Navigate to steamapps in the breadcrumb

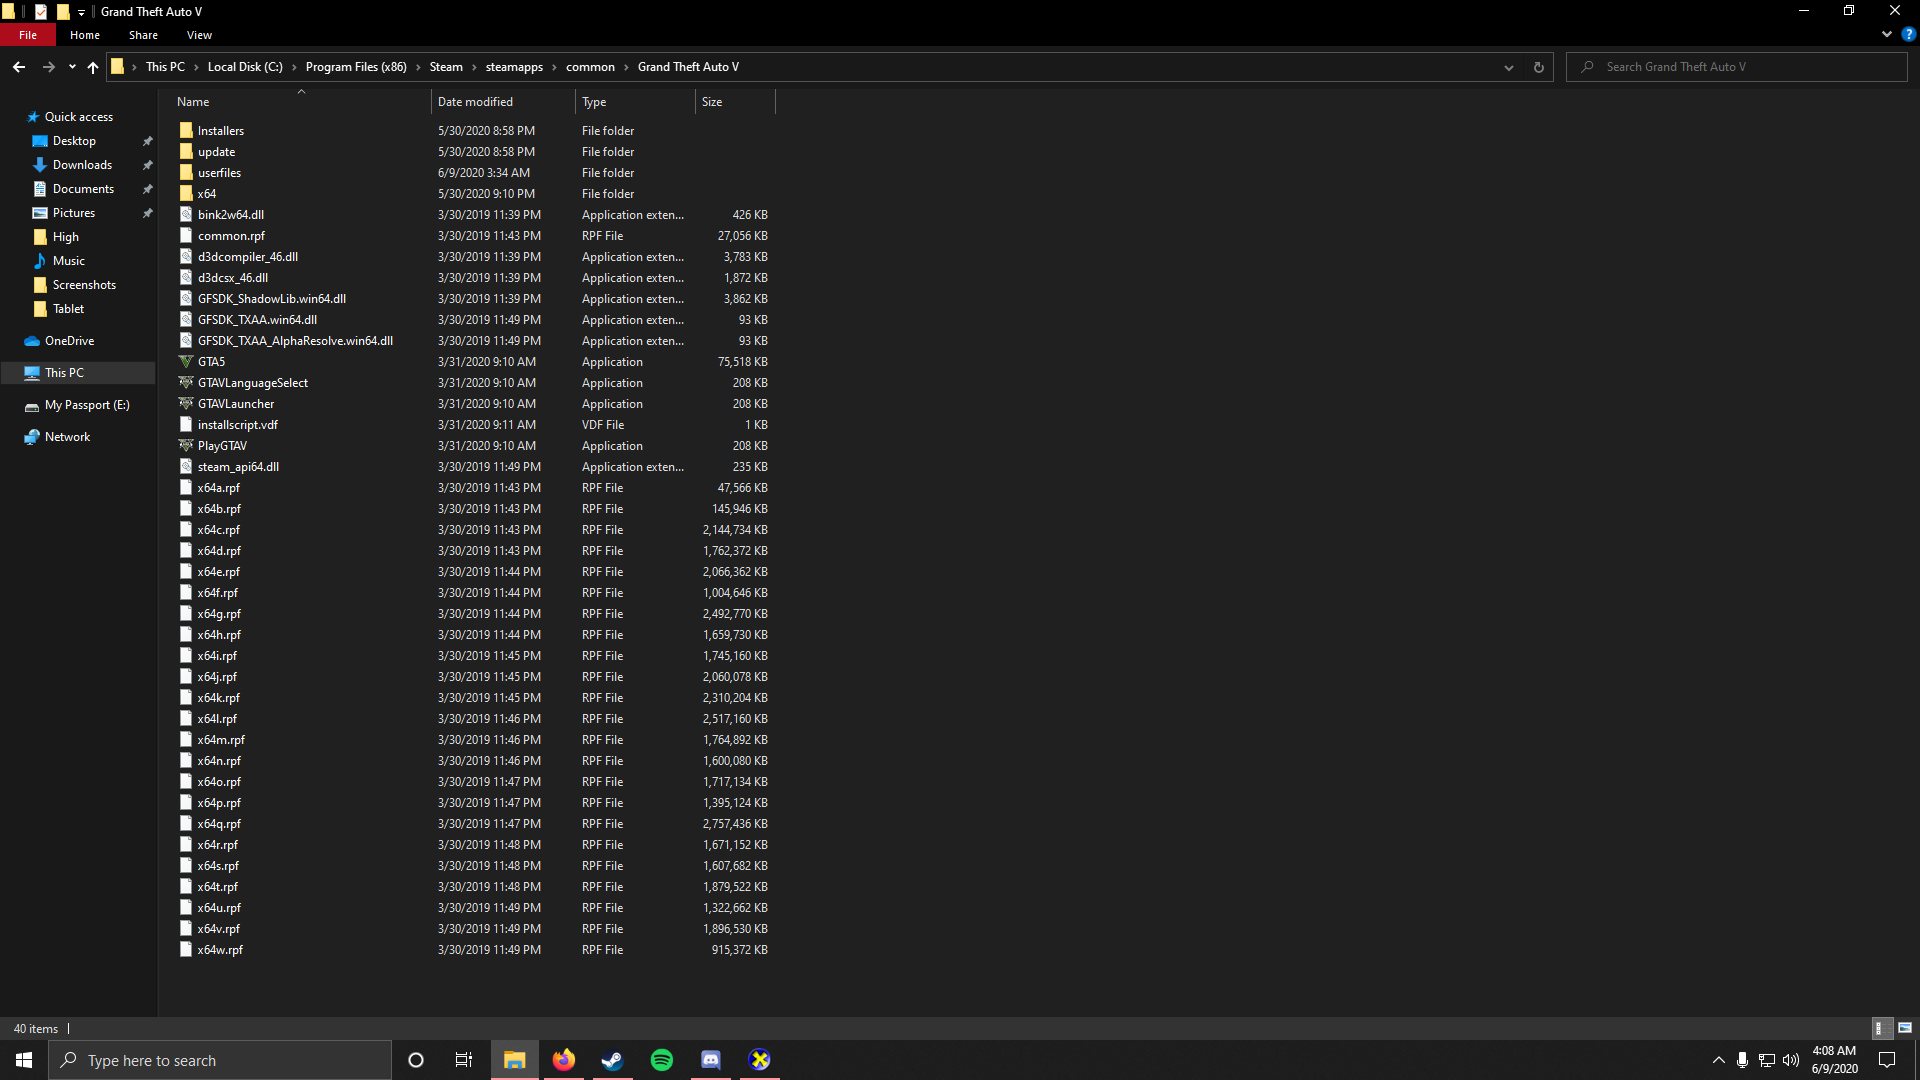pyautogui.click(x=514, y=67)
